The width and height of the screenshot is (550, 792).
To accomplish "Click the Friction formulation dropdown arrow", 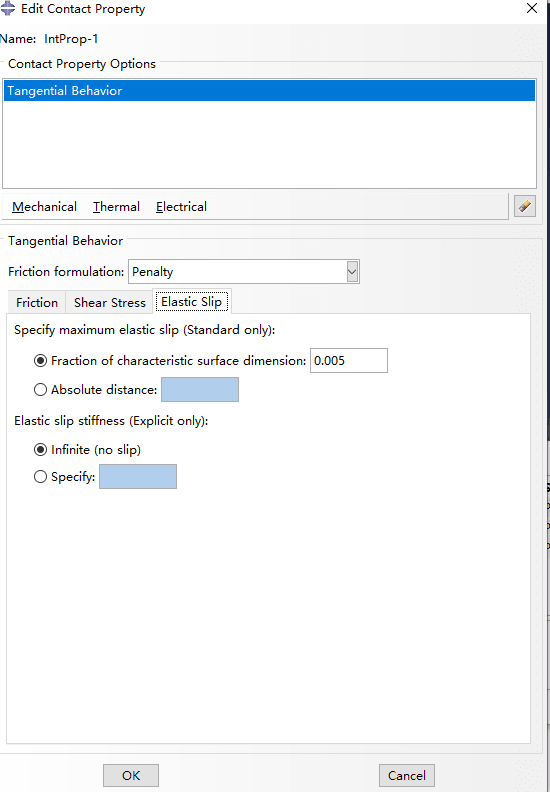I will tap(353, 272).
